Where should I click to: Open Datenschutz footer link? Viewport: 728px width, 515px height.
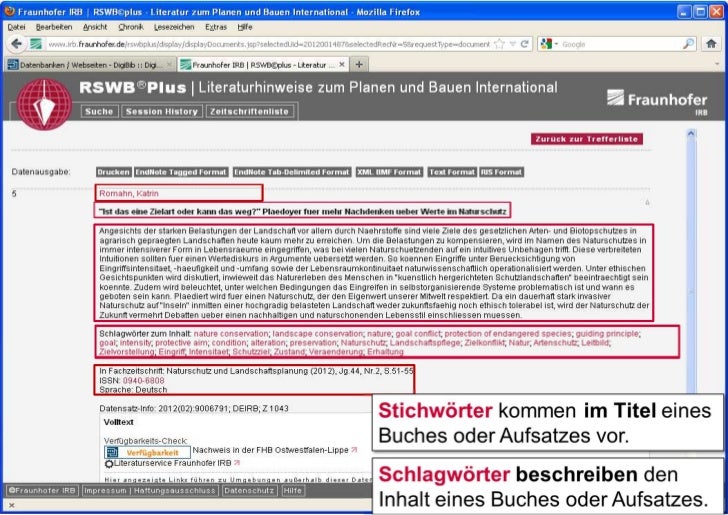[x=249, y=490]
